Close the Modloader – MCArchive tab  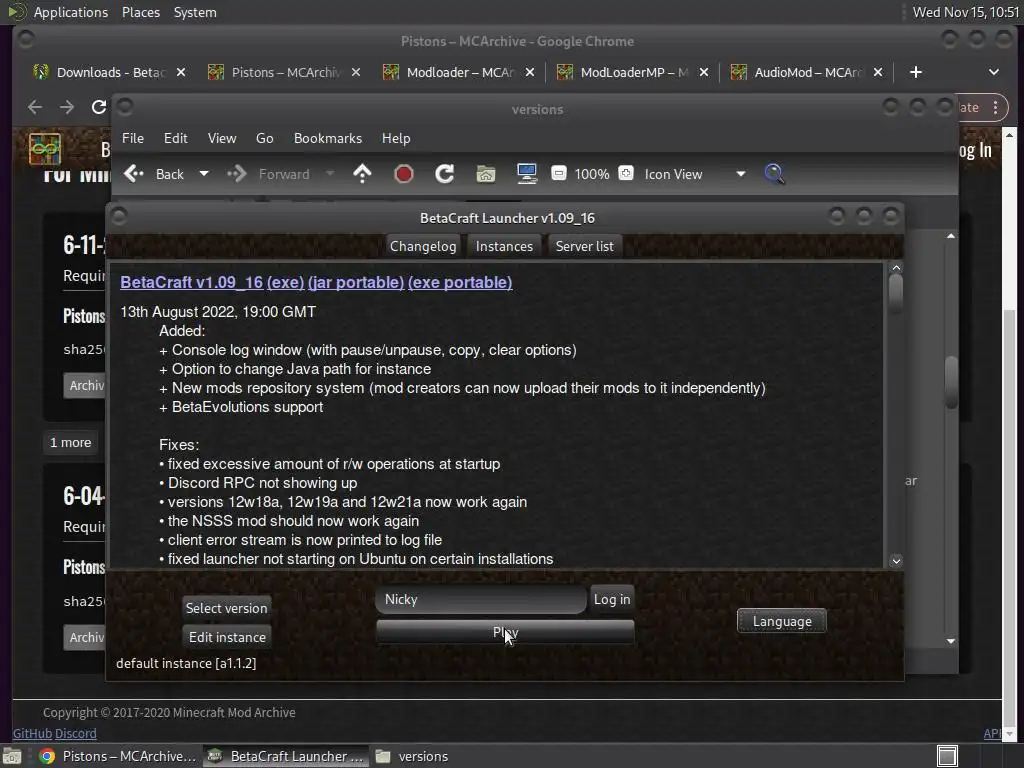click(530, 72)
